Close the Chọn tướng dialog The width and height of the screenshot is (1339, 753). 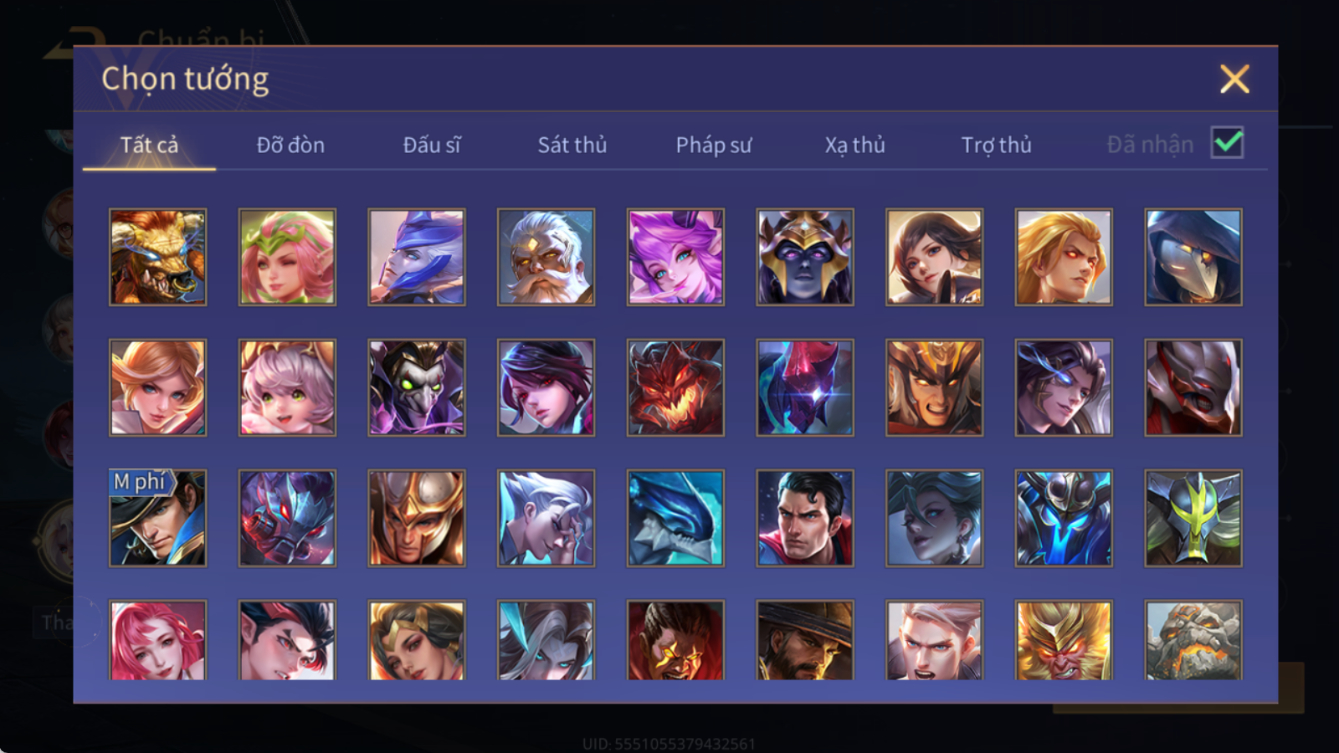(1235, 79)
